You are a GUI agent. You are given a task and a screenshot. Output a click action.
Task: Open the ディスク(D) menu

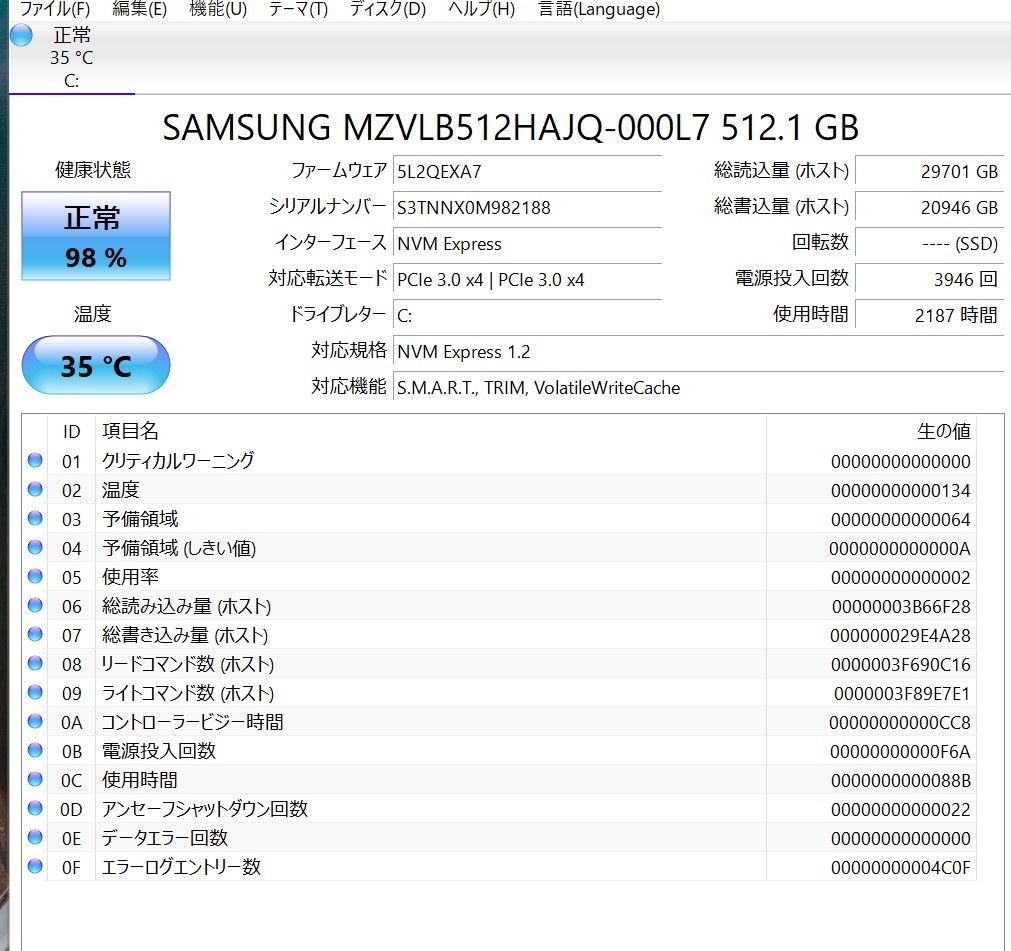(x=388, y=9)
